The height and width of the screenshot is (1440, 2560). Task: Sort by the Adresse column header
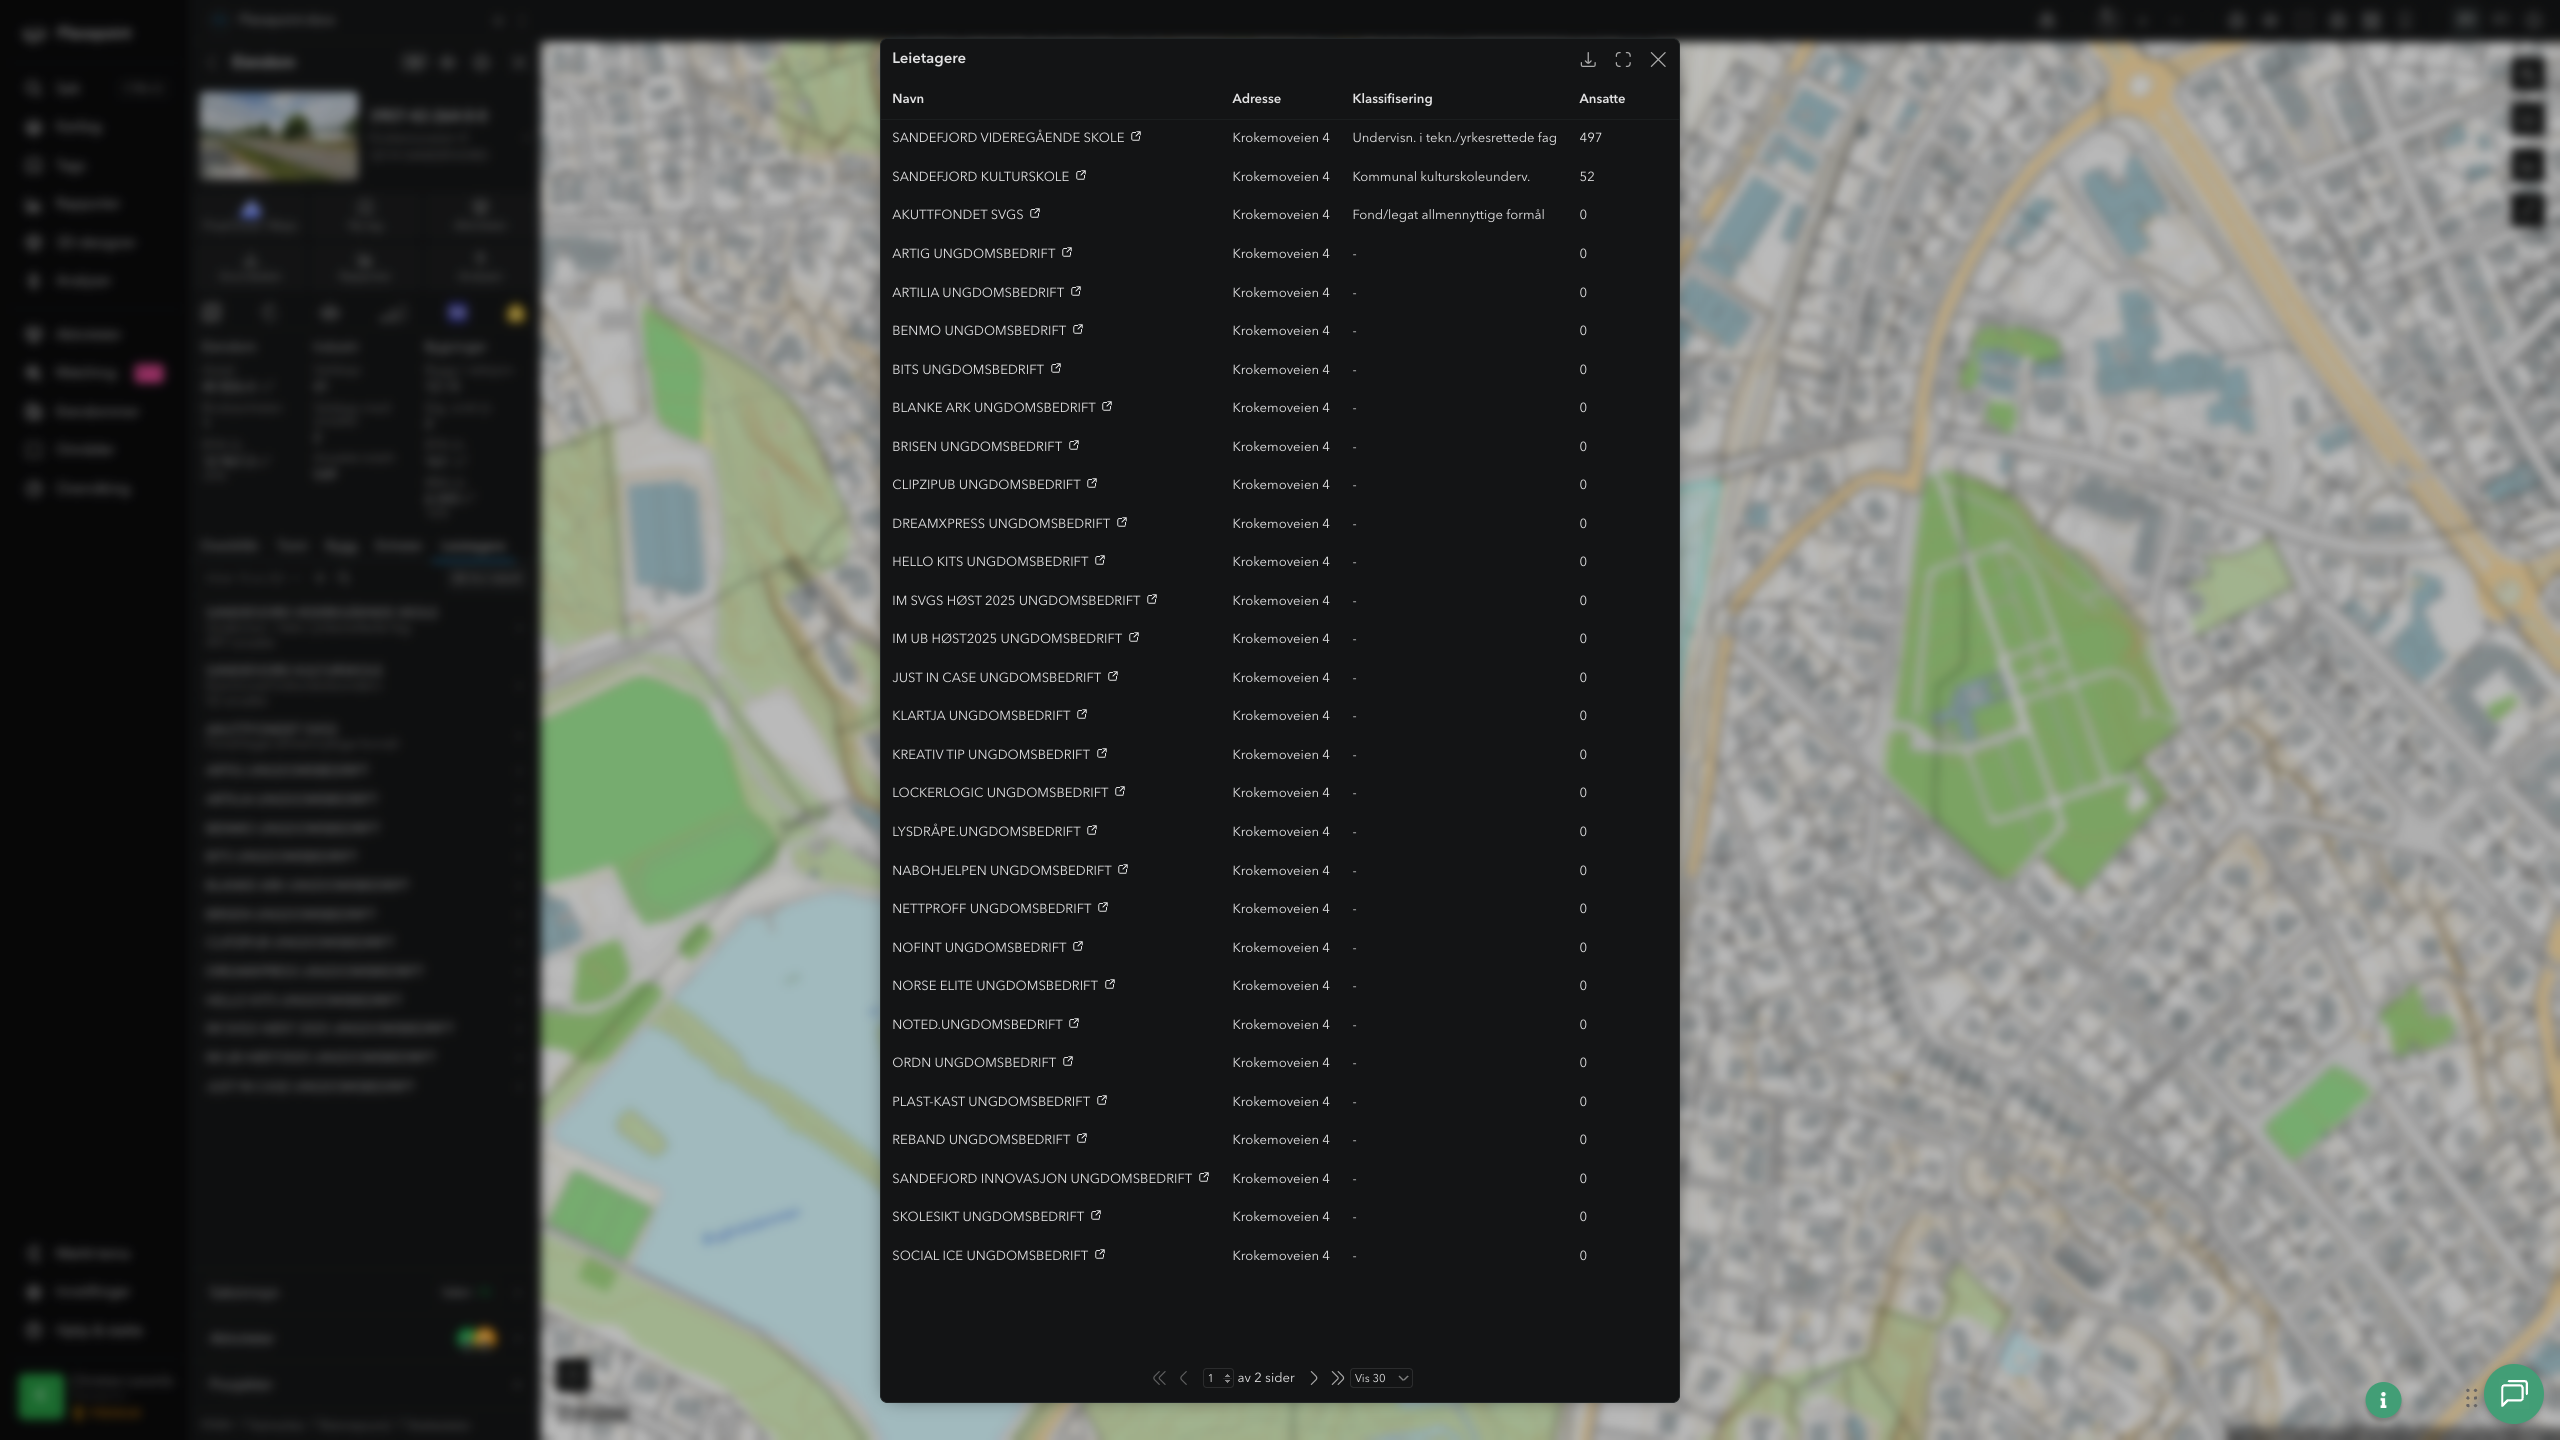pos(1256,99)
